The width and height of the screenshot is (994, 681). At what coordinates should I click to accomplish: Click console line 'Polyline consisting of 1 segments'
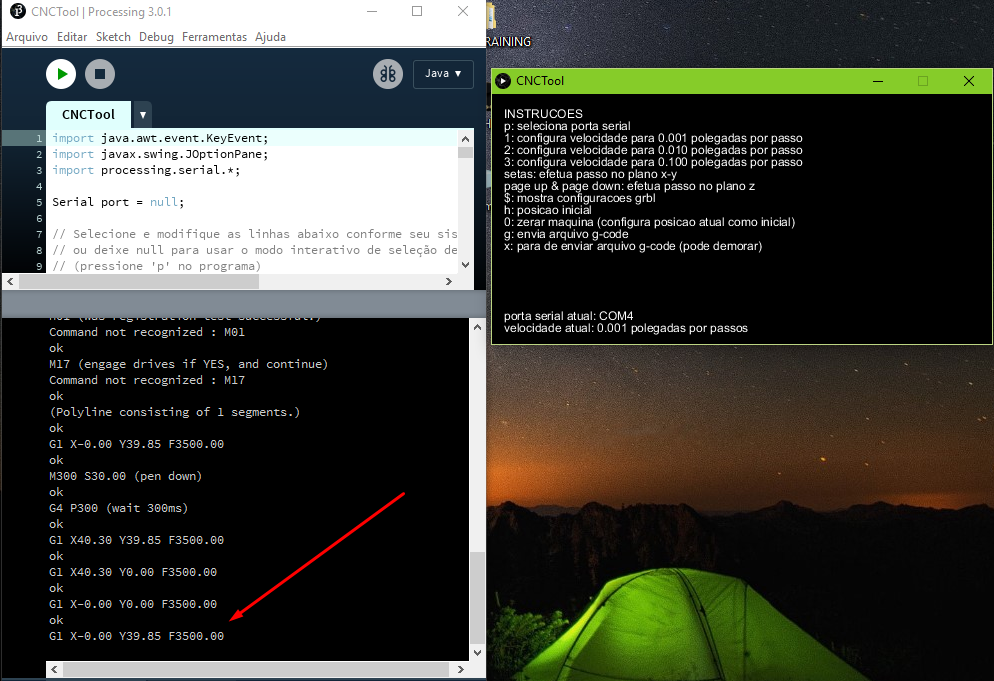pos(175,412)
